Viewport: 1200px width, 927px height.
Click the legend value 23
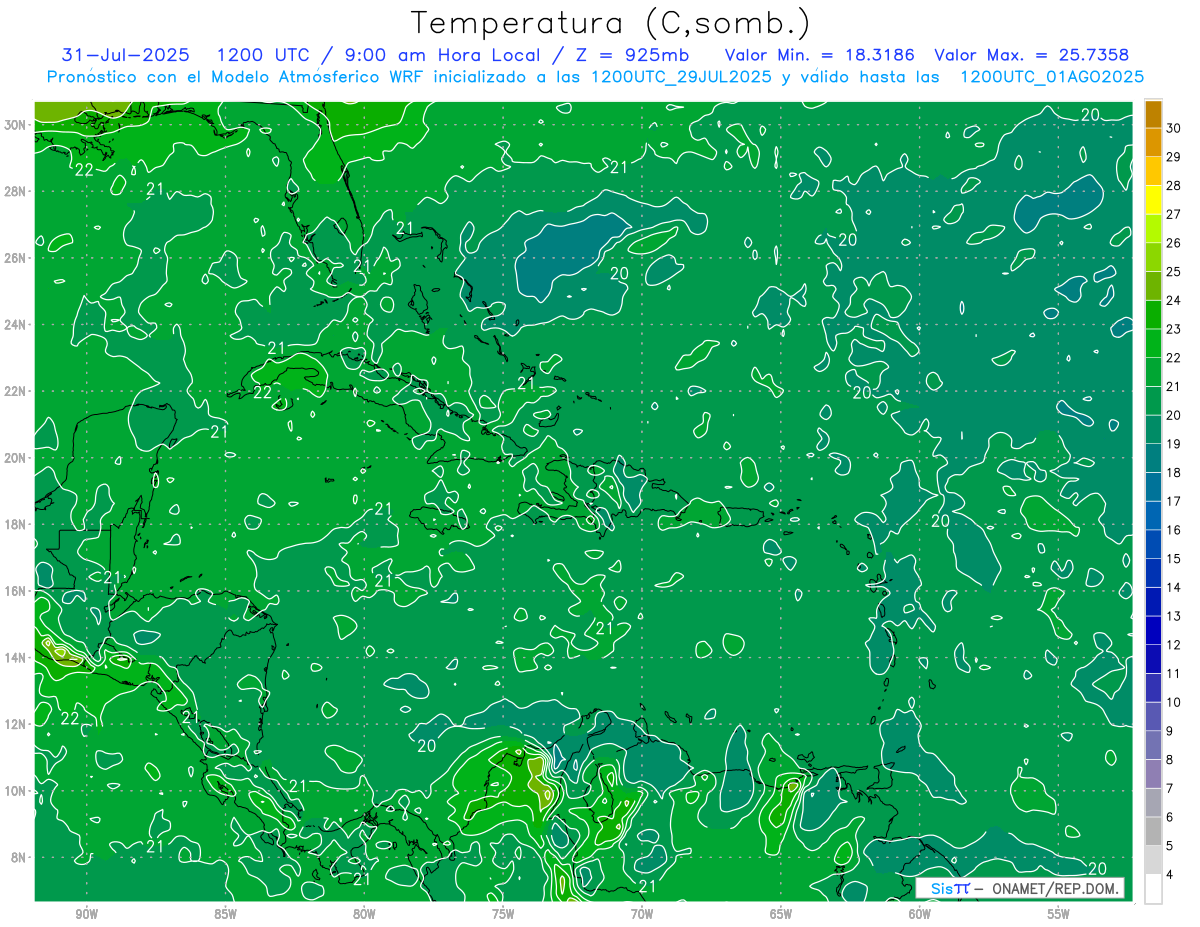tap(1173, 329)
